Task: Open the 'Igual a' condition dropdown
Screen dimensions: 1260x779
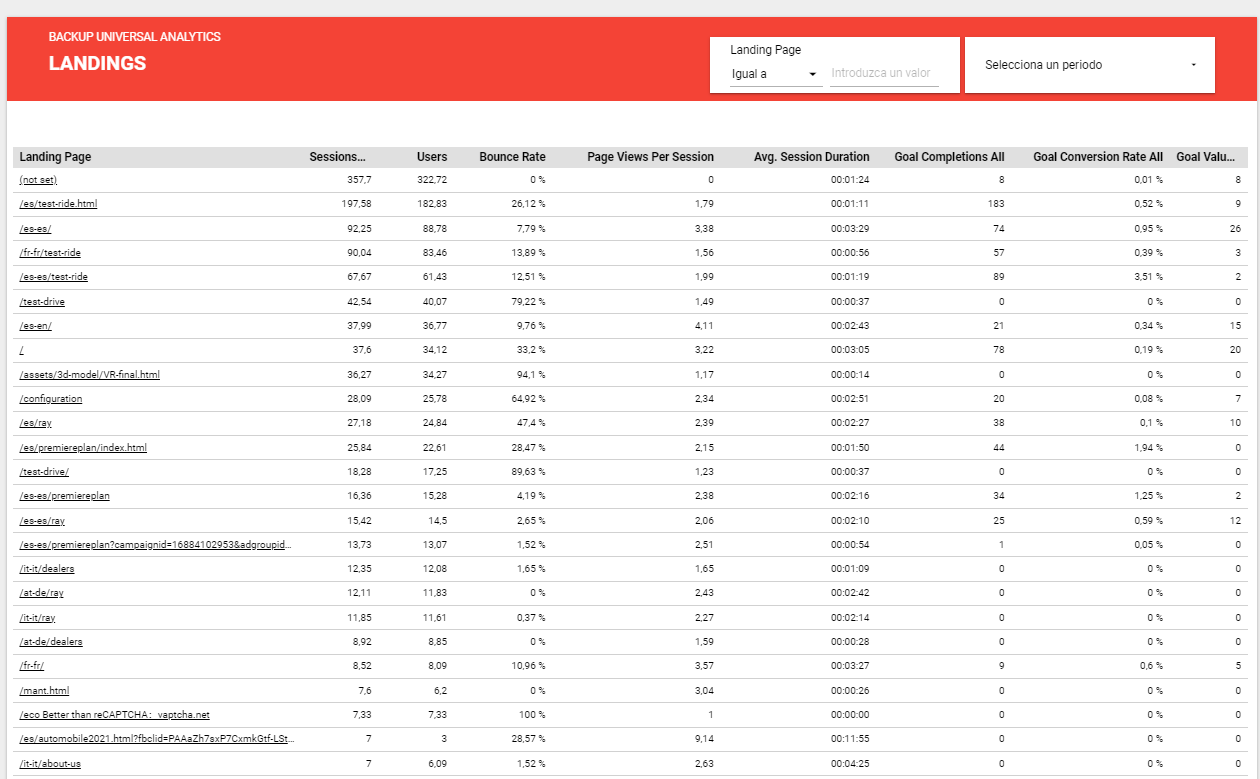Action: 775,74
